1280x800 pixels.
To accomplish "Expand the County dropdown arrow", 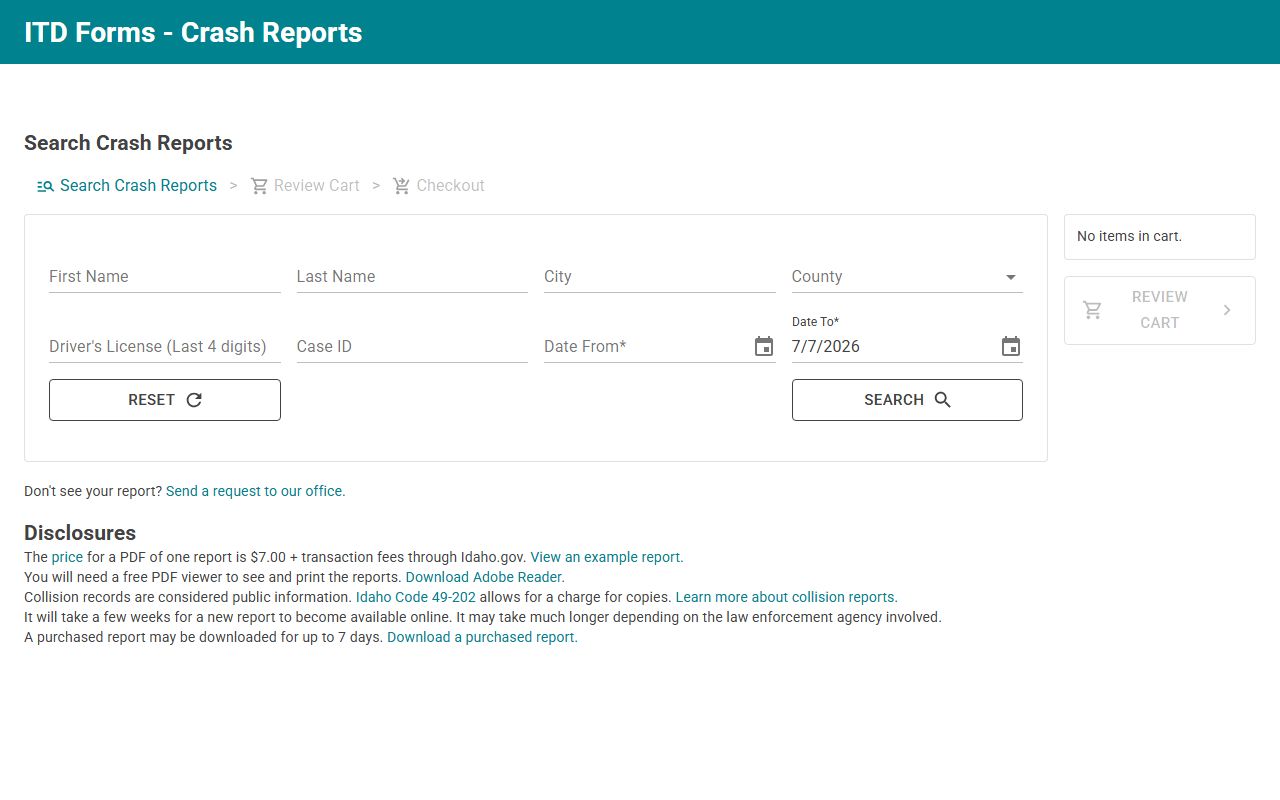I will pyautogui.click(x=1011, y=277).
